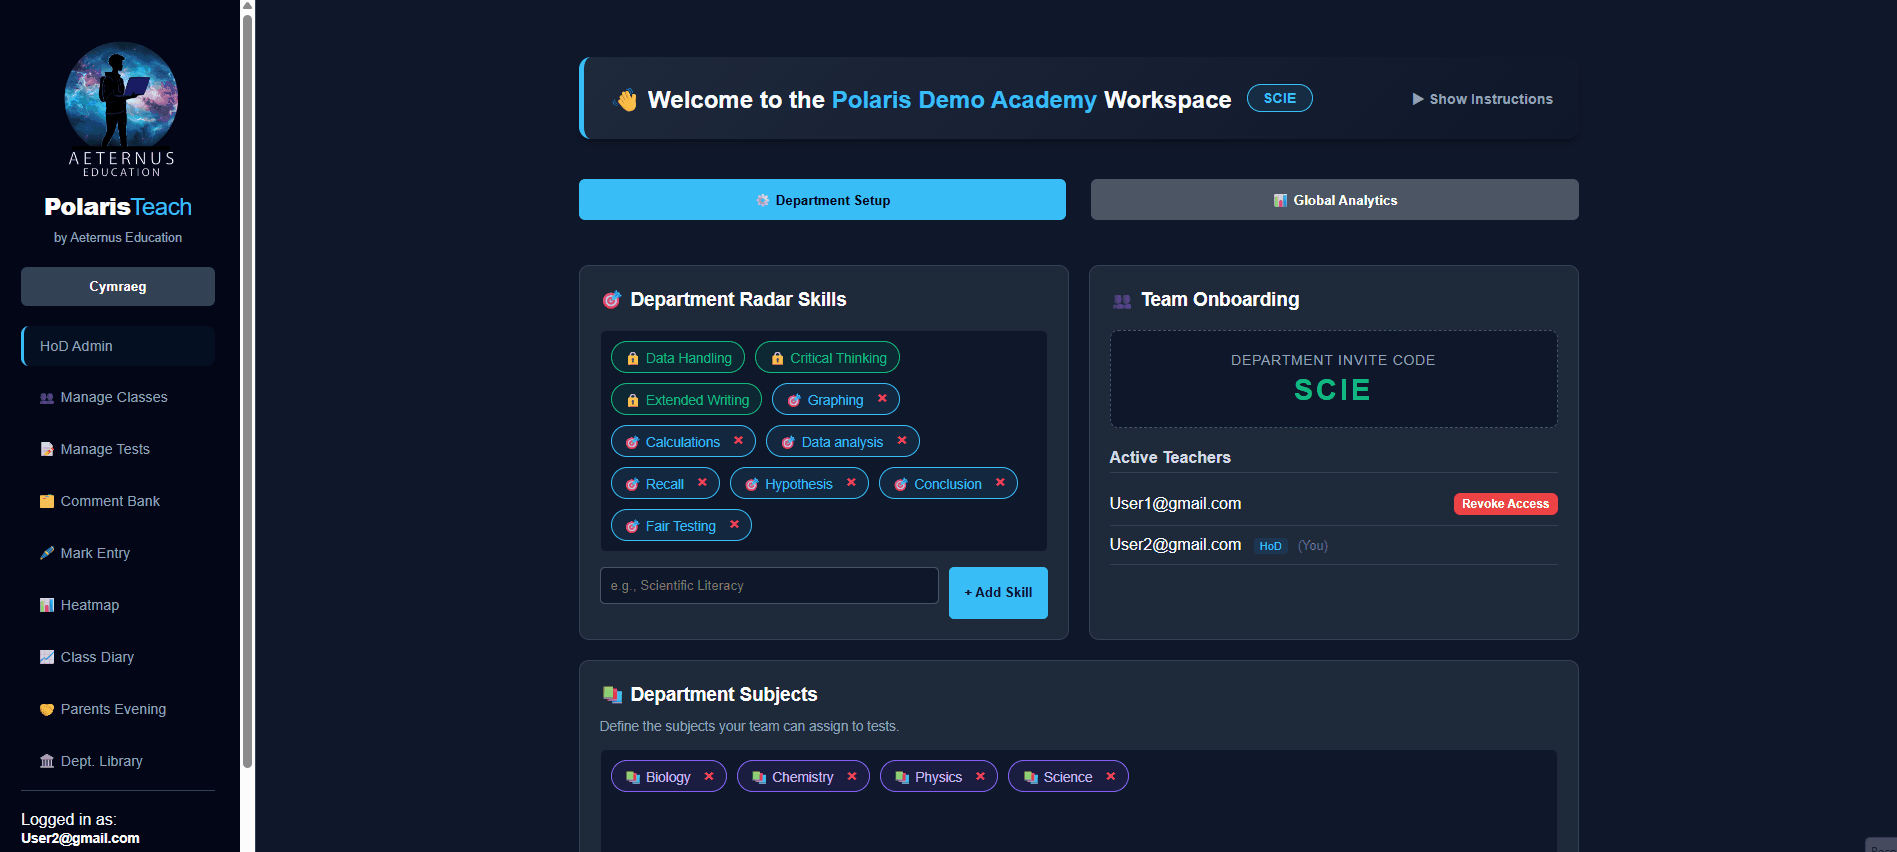
Task: Open HoD Admin in the sidebar
Action: pyautogui.click(x=118, y=346)
